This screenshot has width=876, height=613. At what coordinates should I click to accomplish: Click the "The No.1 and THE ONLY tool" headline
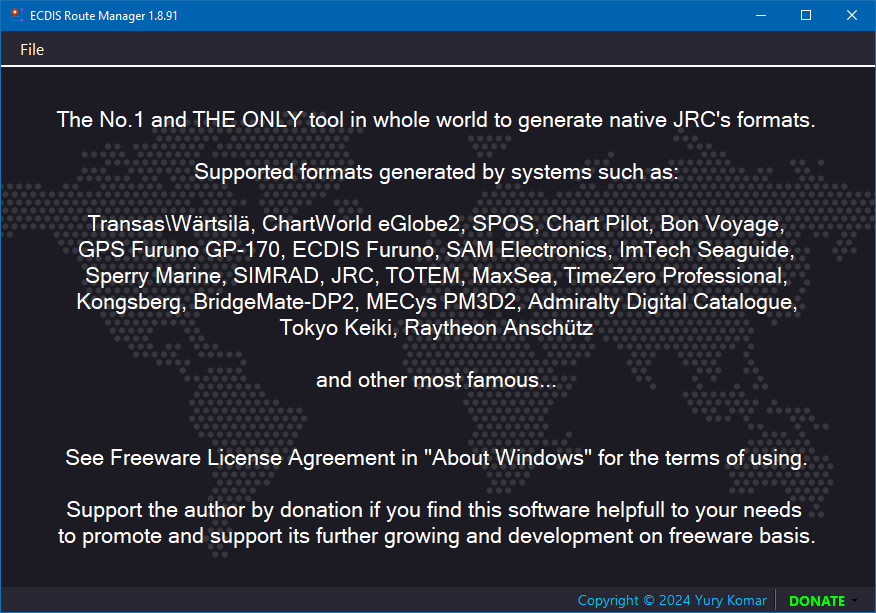(x=436, y=120)
